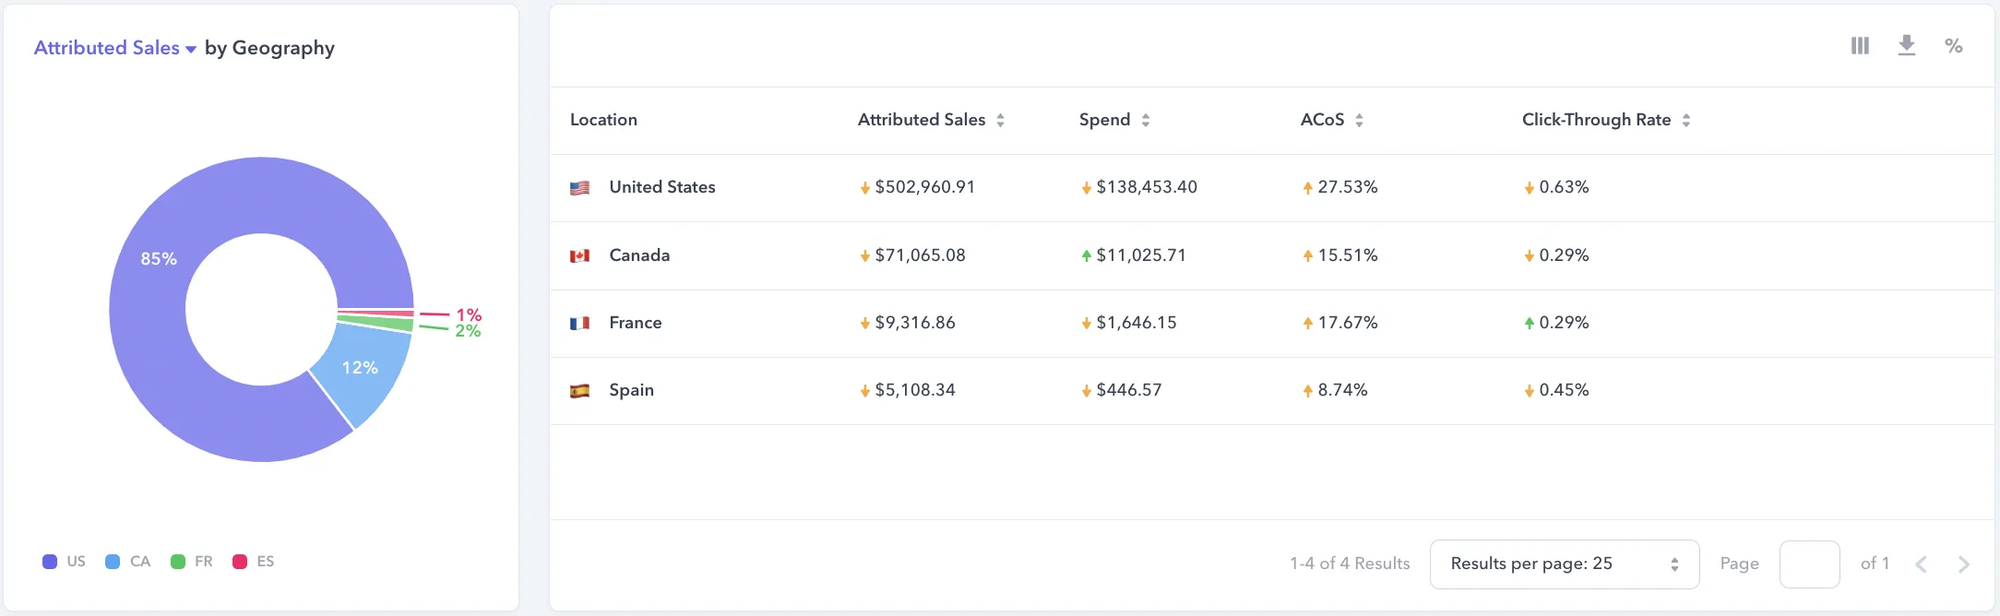Open the column chooser icon

[x=1859, y=46]
